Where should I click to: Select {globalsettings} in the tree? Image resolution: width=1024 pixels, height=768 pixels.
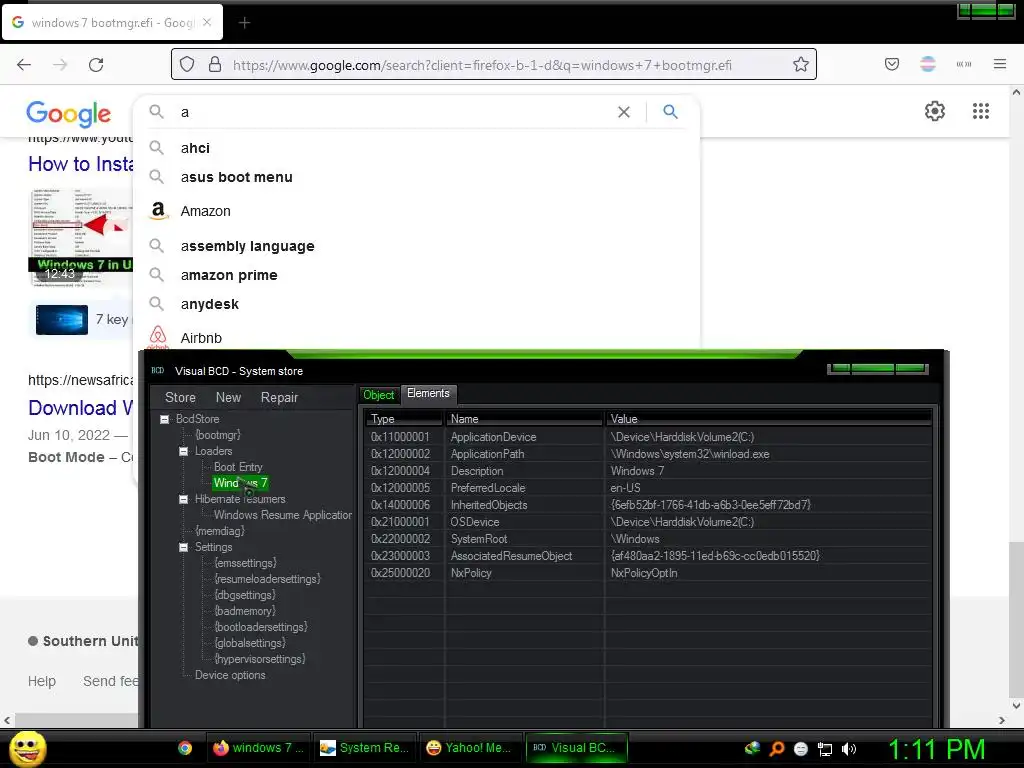click(x=250, y=643)
